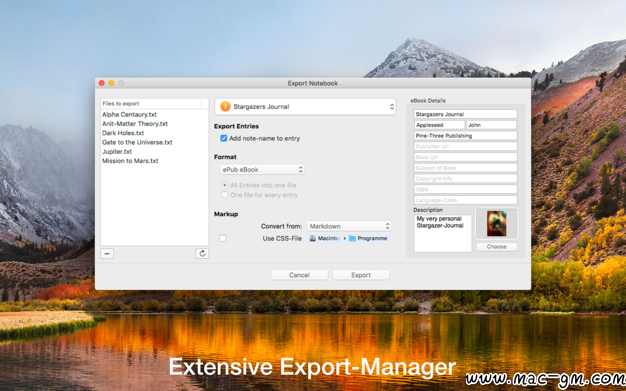626x391 pixels.
Task: Choose One file for every entry option
Action: [225, 195]
